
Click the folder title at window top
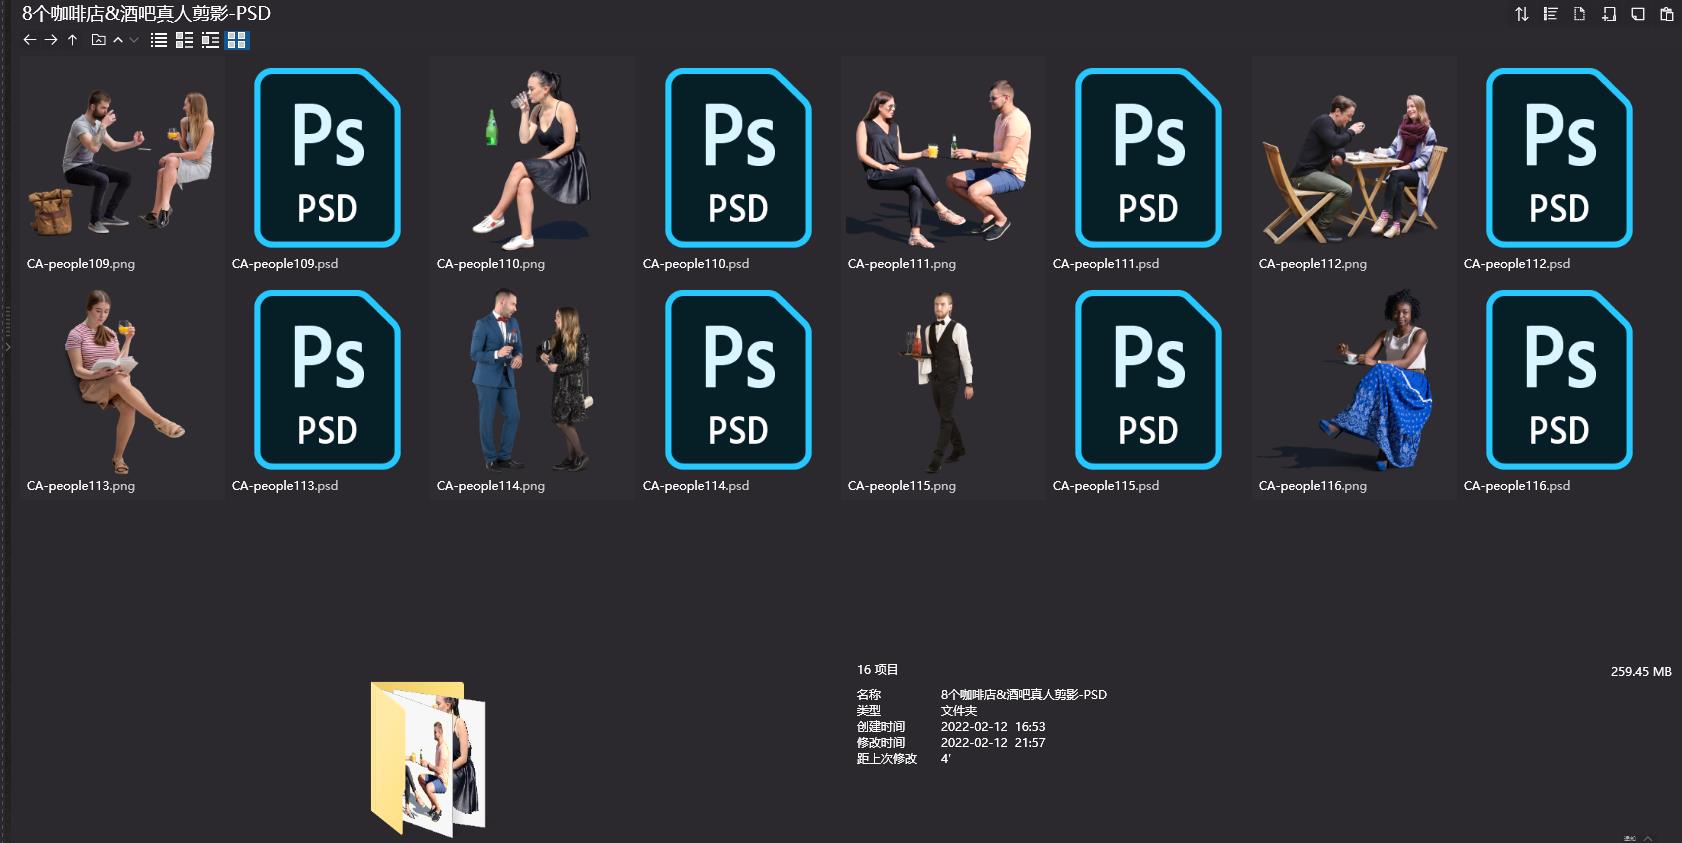click(x=146, y=14)
